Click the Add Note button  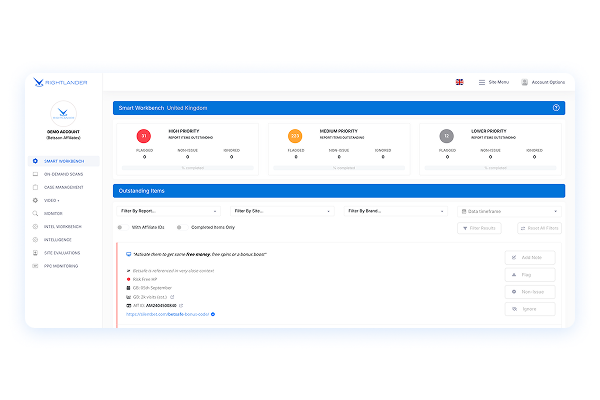[x=530, y=257]
